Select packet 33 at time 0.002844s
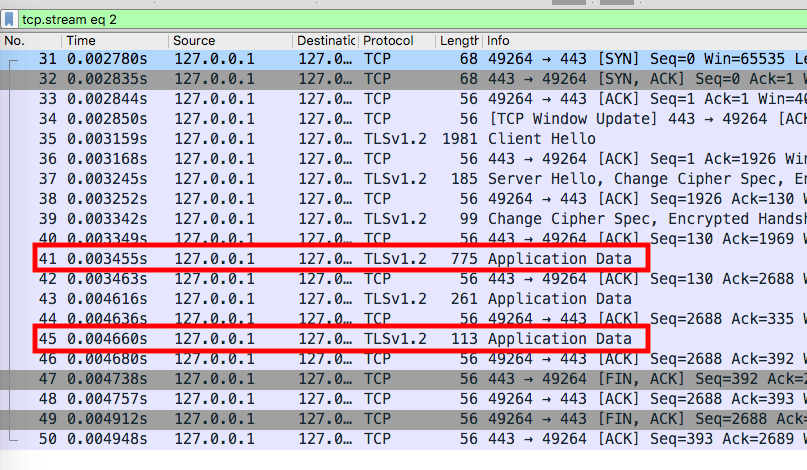This screenshot has height=470, width=807. [404, 99]
